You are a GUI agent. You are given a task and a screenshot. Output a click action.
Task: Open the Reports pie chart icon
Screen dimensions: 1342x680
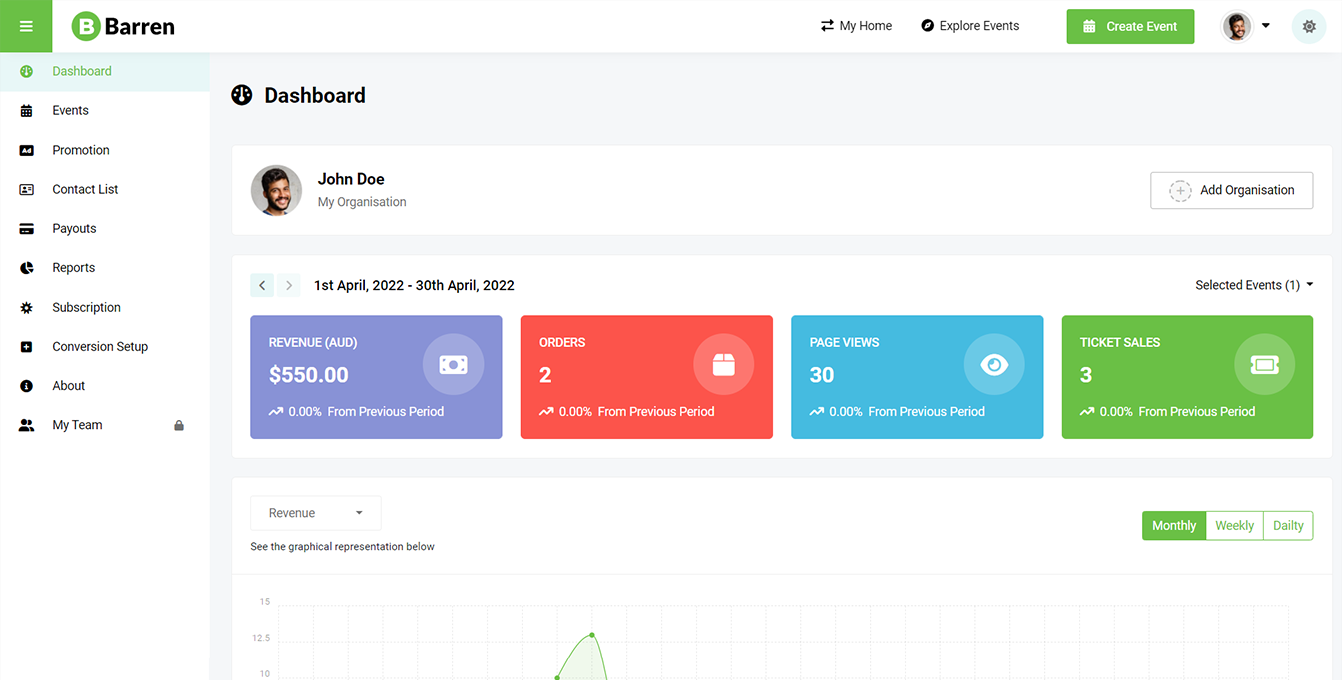27,268
